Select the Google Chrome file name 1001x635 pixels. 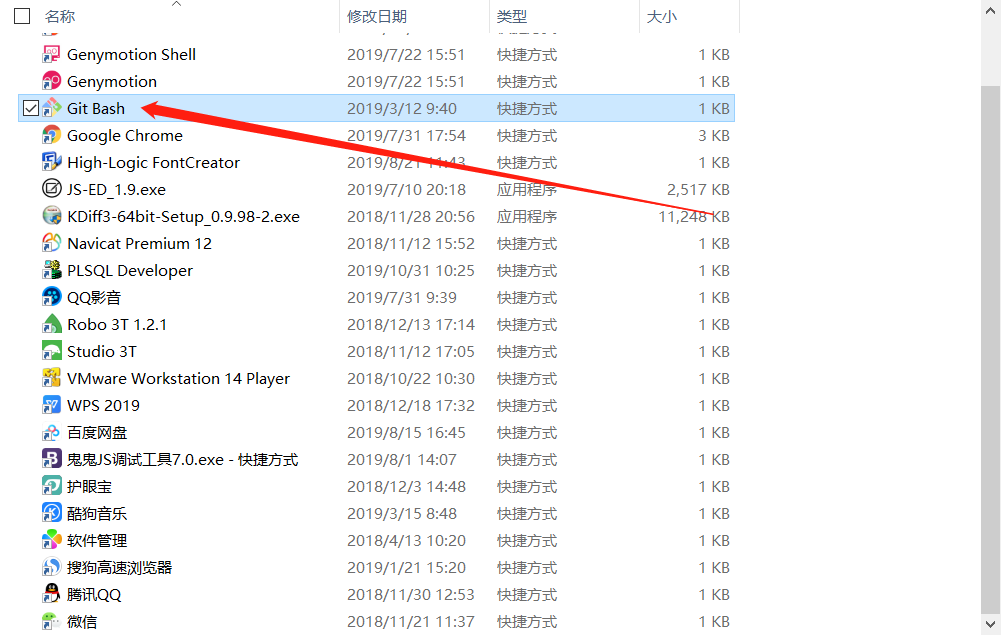coord(124,135)
